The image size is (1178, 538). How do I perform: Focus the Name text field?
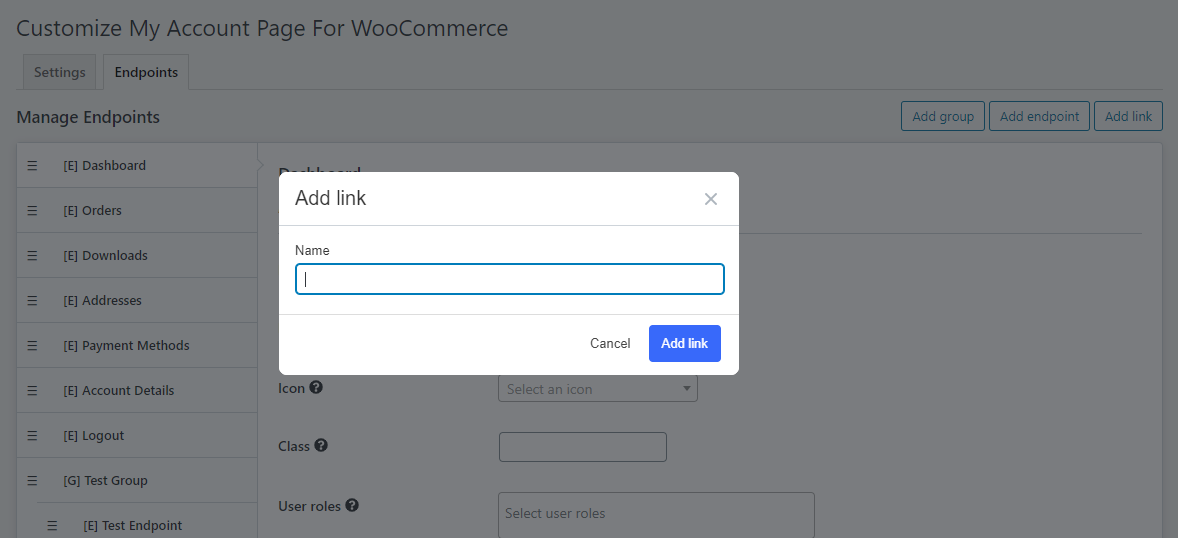510,280
